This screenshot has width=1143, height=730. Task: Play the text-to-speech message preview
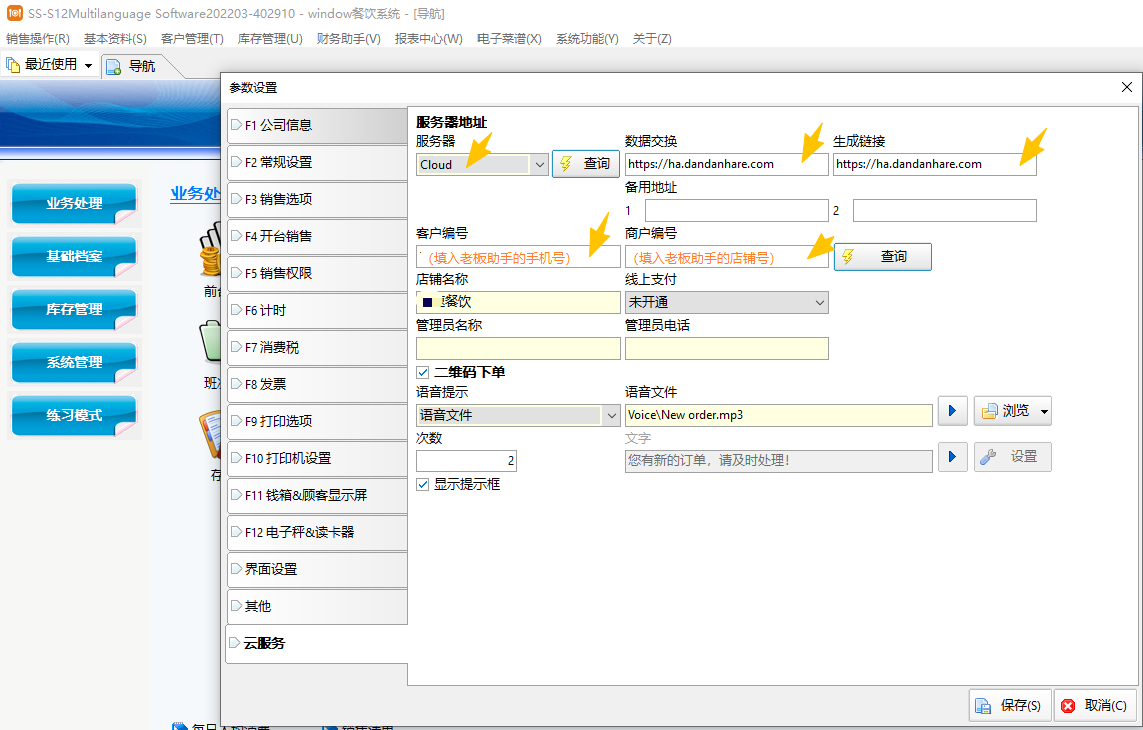952,457
